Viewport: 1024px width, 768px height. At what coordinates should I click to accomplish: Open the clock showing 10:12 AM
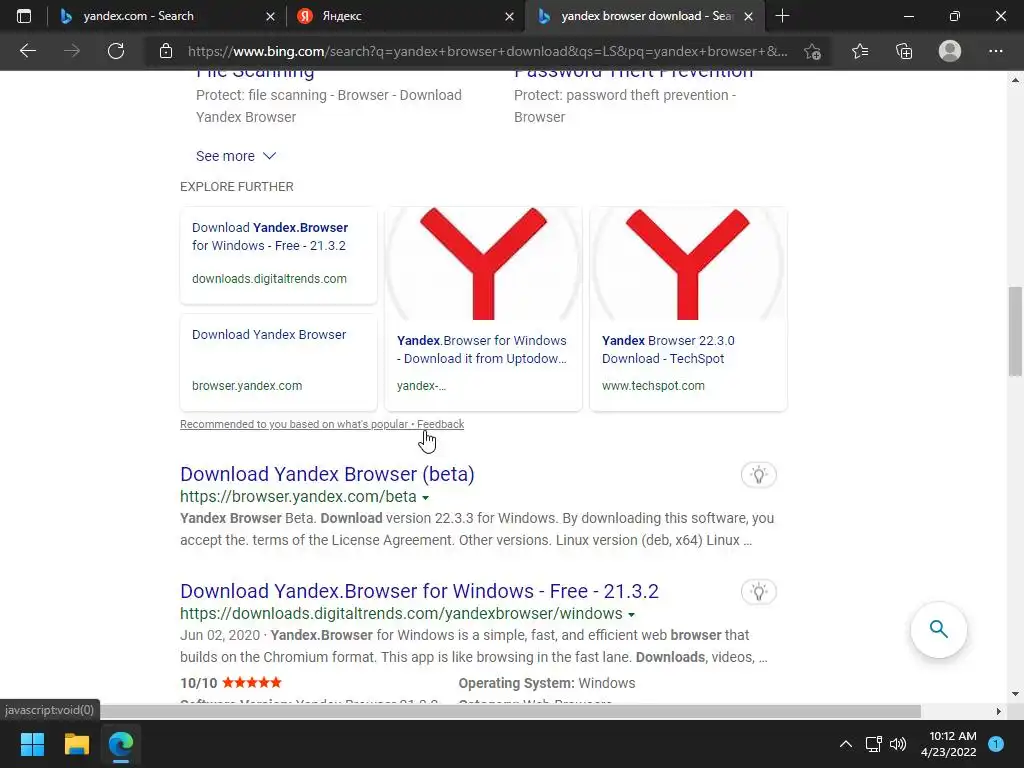(949, 744)
